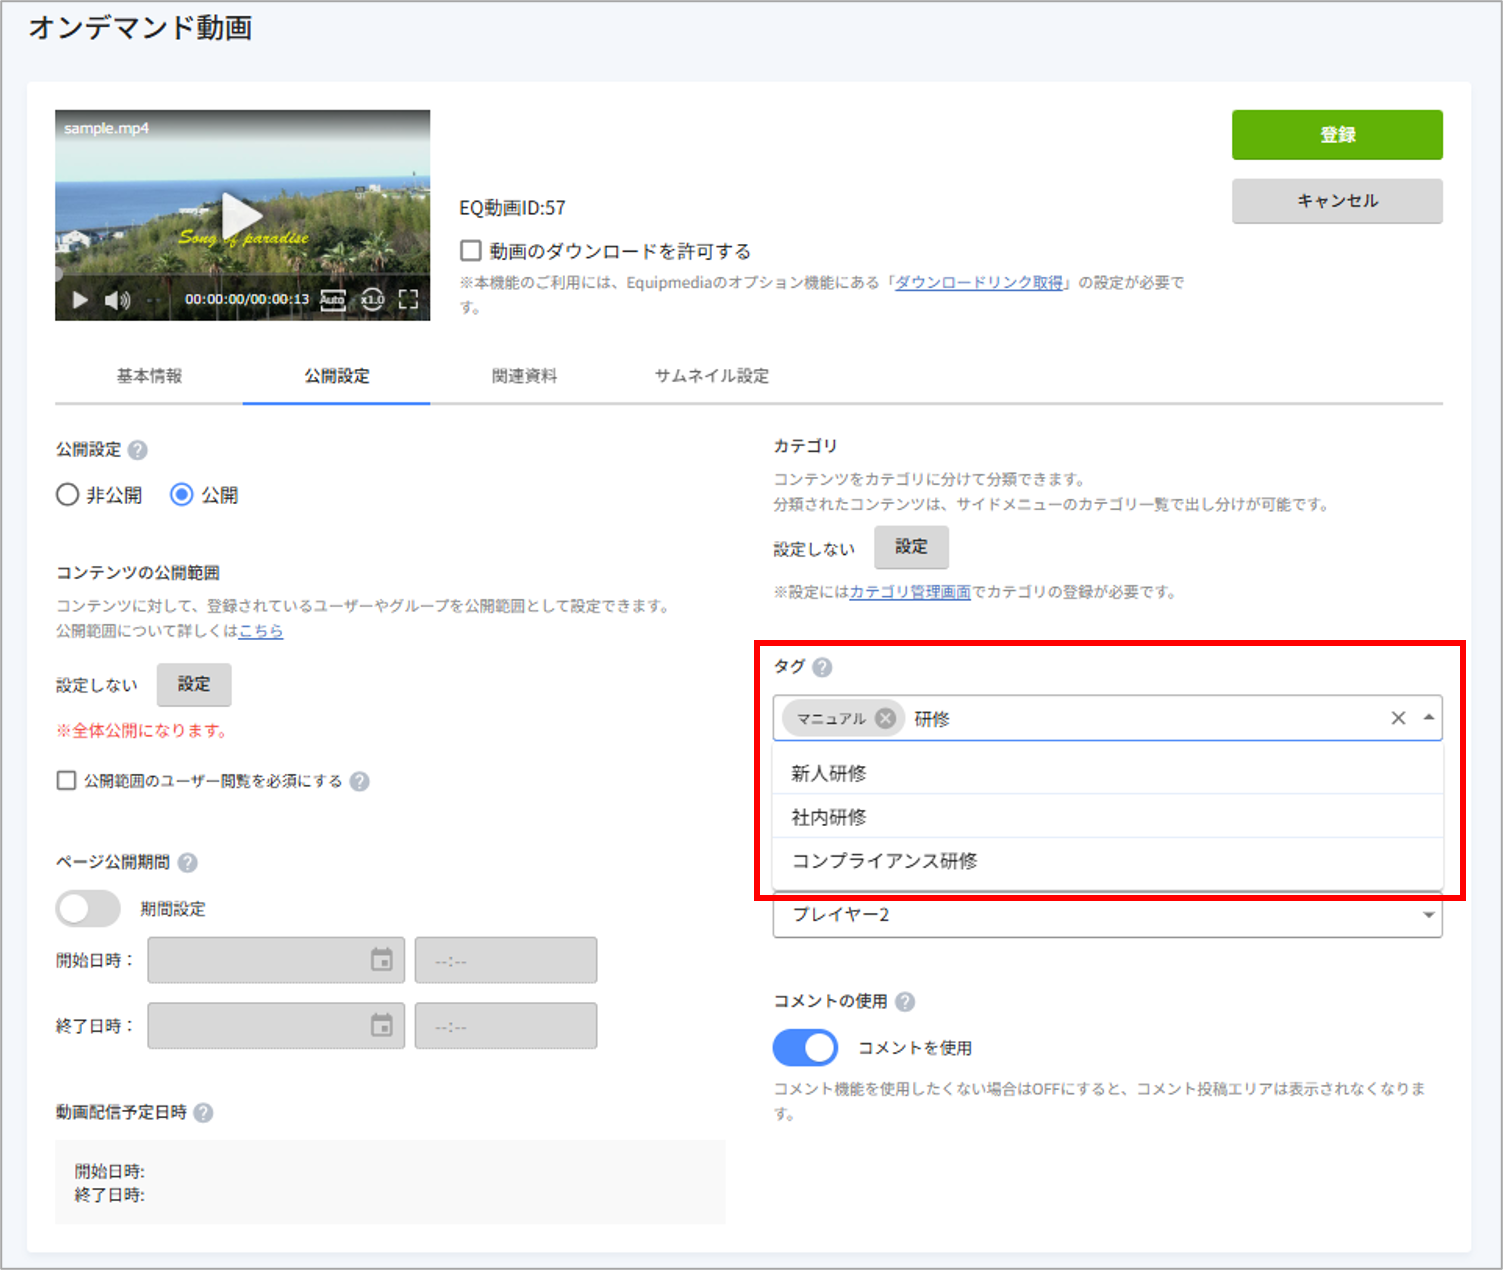Open help icon next to 公開設定
Viewport: 1503px width, 1270px height.
click(x=138, y=450)
